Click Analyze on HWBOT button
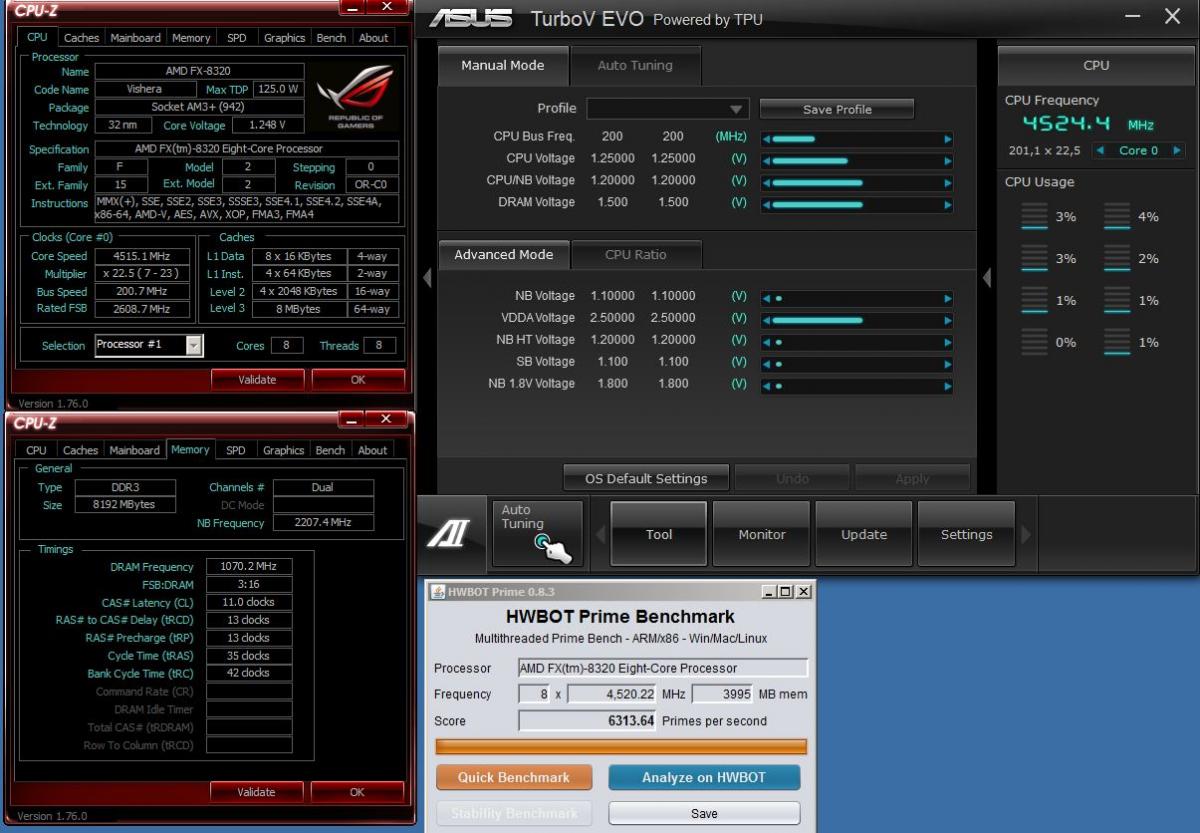Image resolution: width=1200 pixels, height=833 pixels. coord(704,777)
